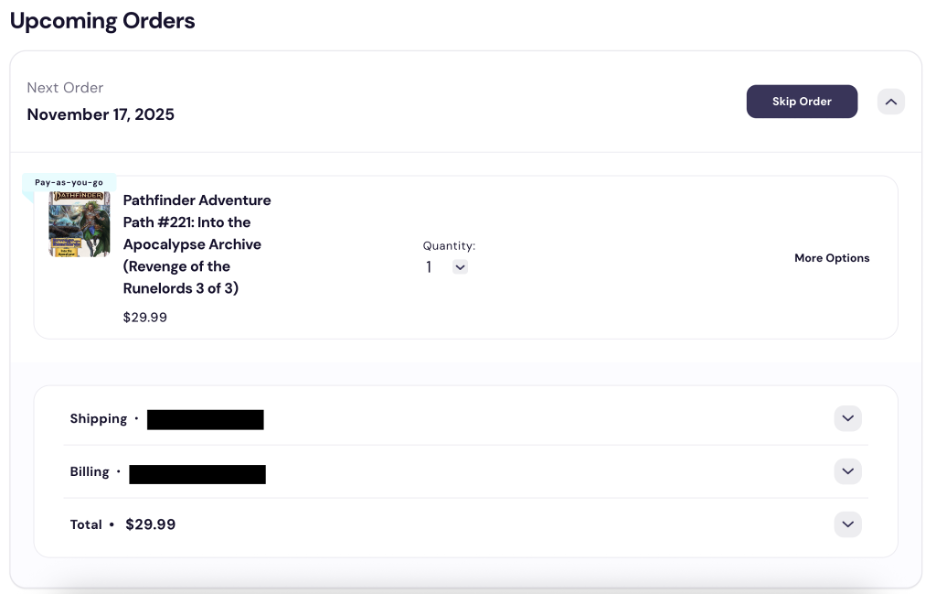Open the Quantity dropdown arrow
Screen dimensions: 936x594
(460, 267)
